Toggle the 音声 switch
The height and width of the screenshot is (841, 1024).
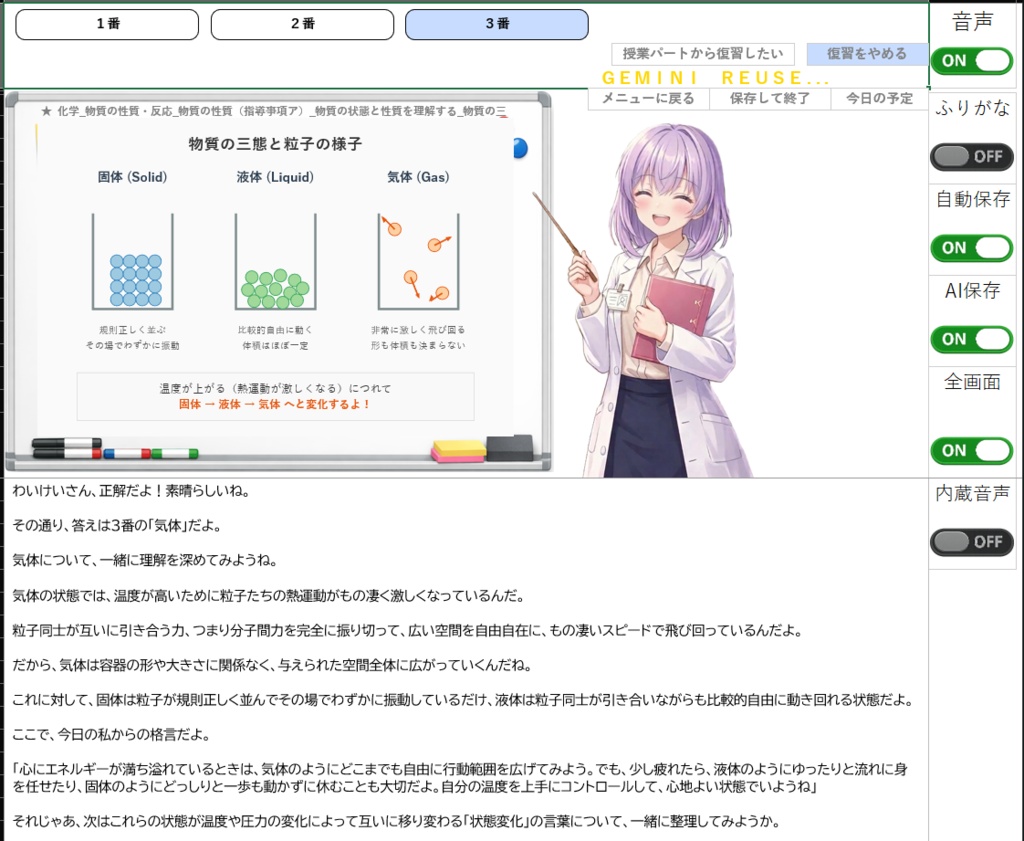tap(972, 61)
